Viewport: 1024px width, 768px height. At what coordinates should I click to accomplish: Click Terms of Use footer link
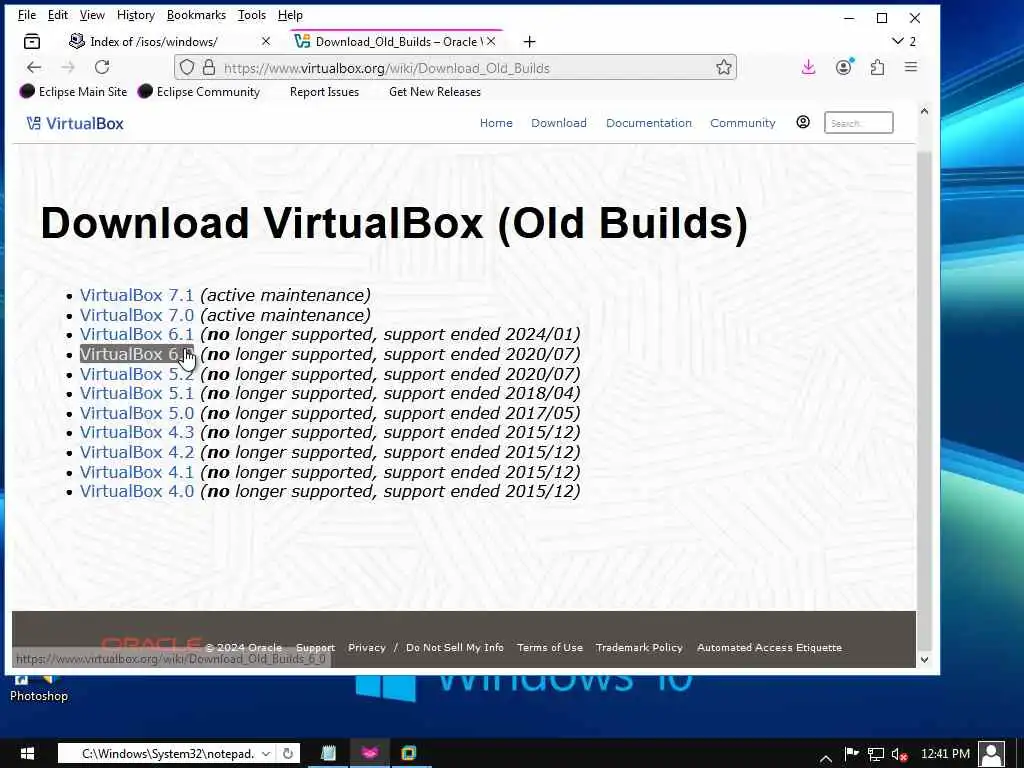(549, 647)
